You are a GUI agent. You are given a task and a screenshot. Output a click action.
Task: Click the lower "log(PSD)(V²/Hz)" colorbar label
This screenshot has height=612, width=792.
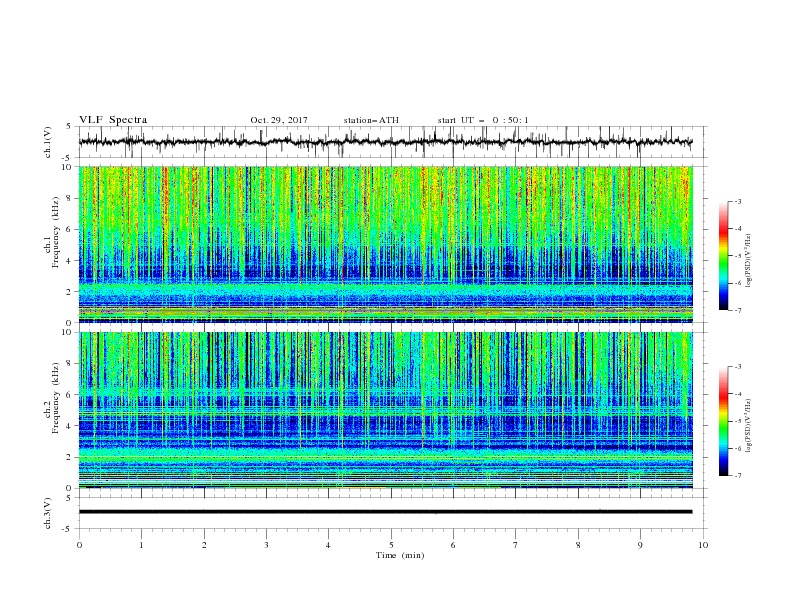(749, 425)
